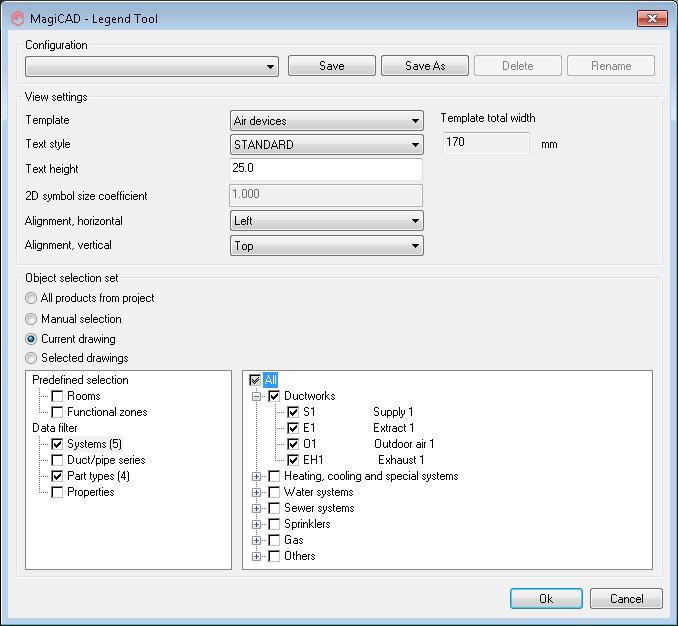Tick the Sprinklers checkbox

[x=274, y=524]
